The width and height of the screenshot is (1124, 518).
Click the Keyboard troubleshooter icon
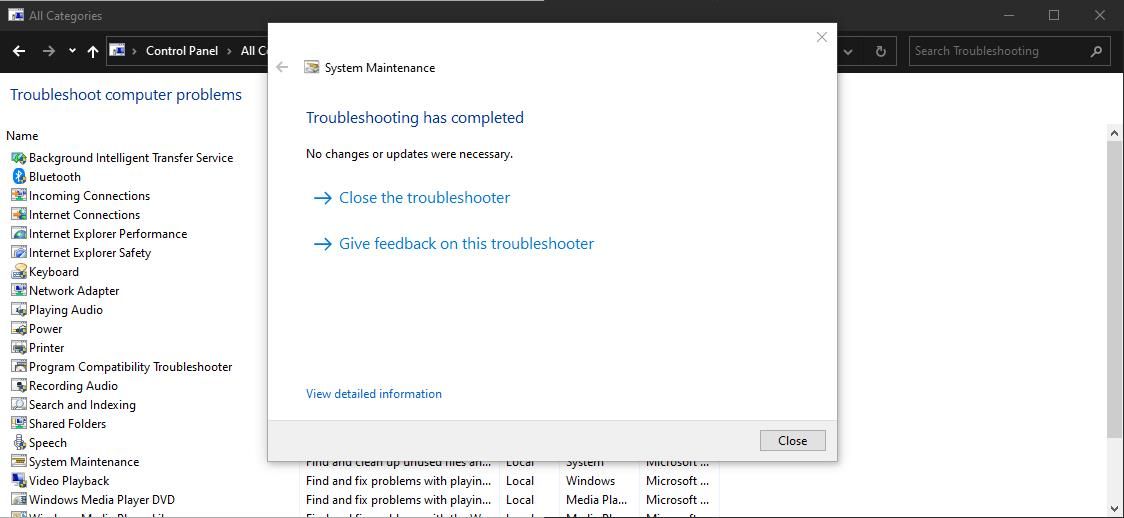[x=19, y=272]
